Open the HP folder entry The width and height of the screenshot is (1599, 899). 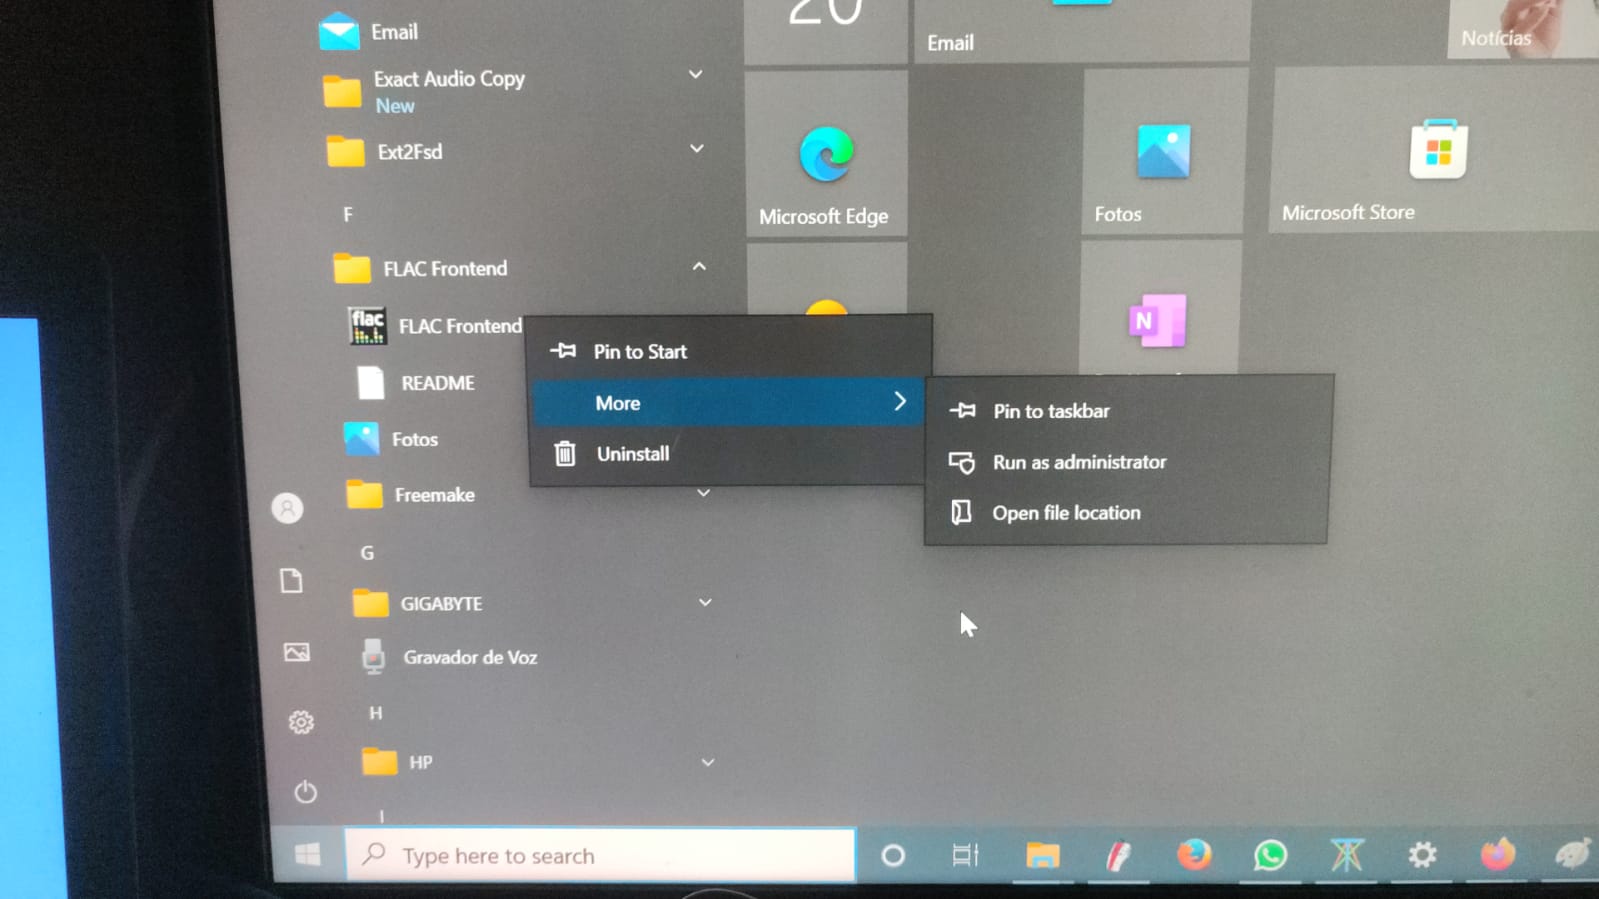pyautogui.click(x=397, y=762)
